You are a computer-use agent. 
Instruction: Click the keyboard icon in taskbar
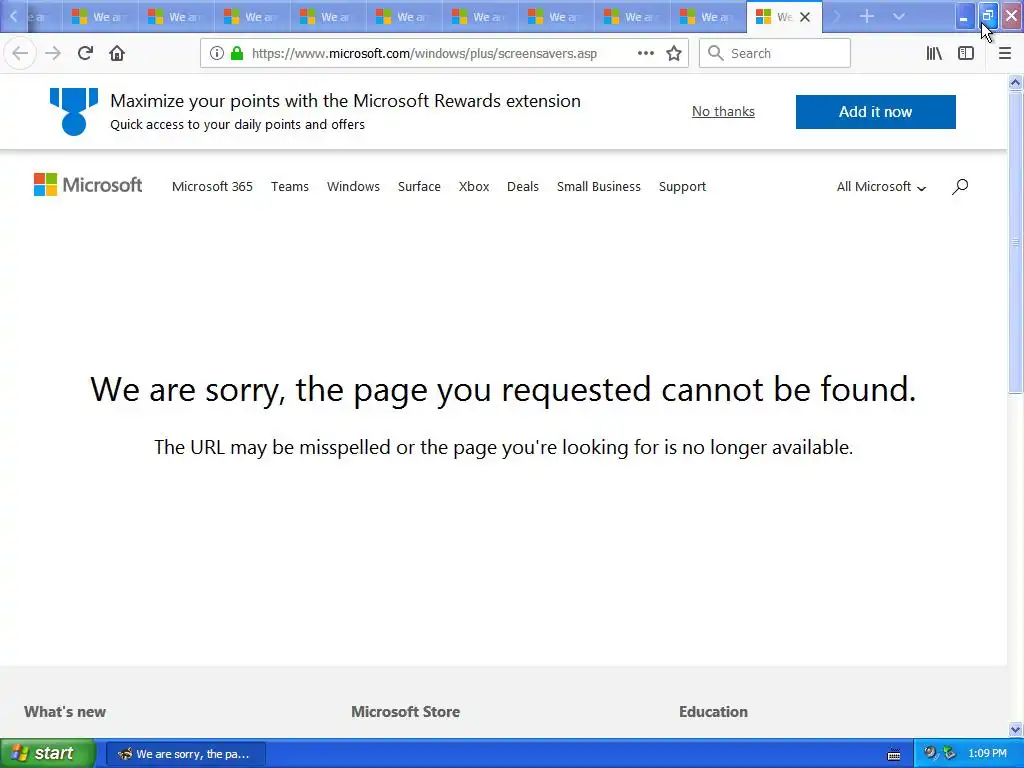pyautogui.click(x=894, y=754)
